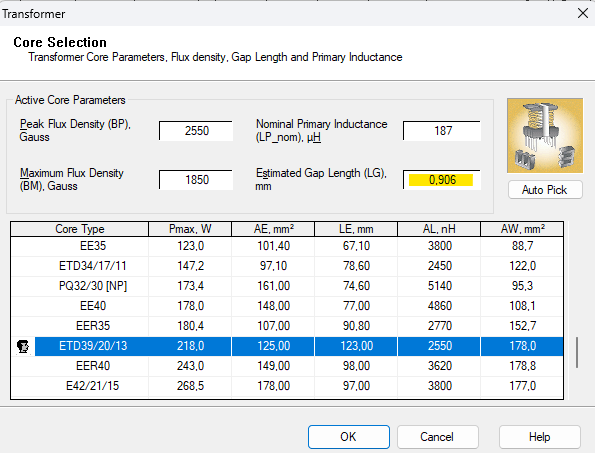The width and height of the screenshot is (595, 453).
Task: Click Pmax value 268,5
Action: tap(190, 386)
